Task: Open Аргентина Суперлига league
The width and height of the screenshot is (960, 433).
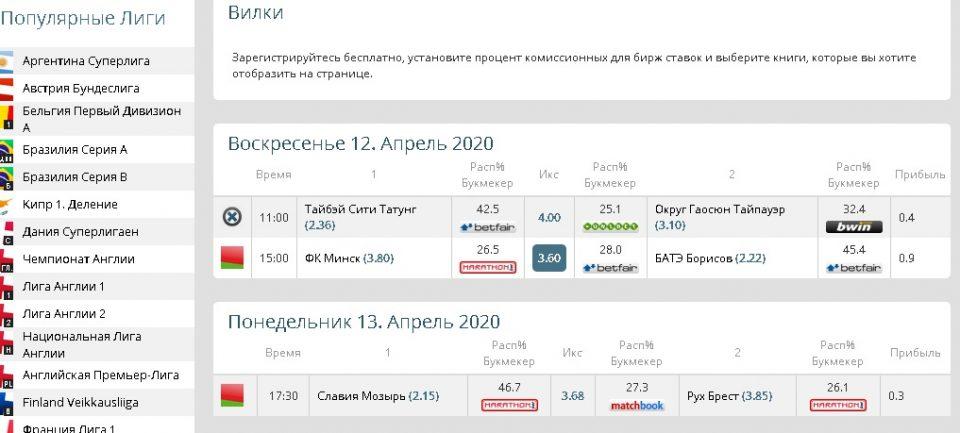Action: (86, 61)
